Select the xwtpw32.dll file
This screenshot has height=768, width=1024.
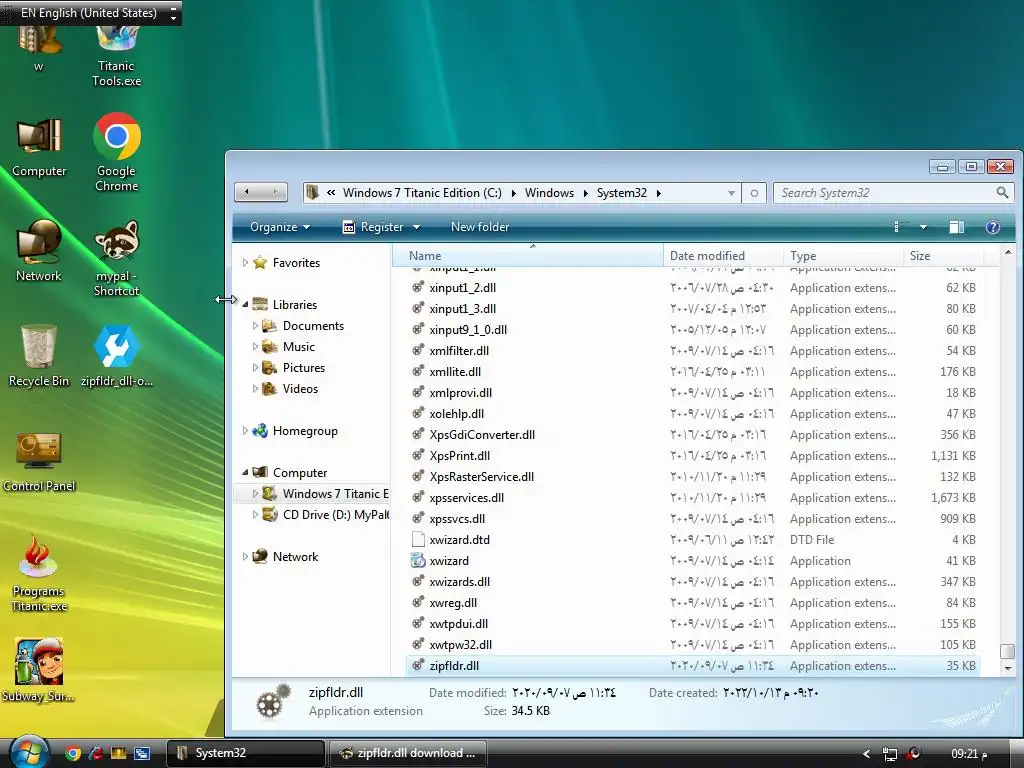tap(460, 645)
